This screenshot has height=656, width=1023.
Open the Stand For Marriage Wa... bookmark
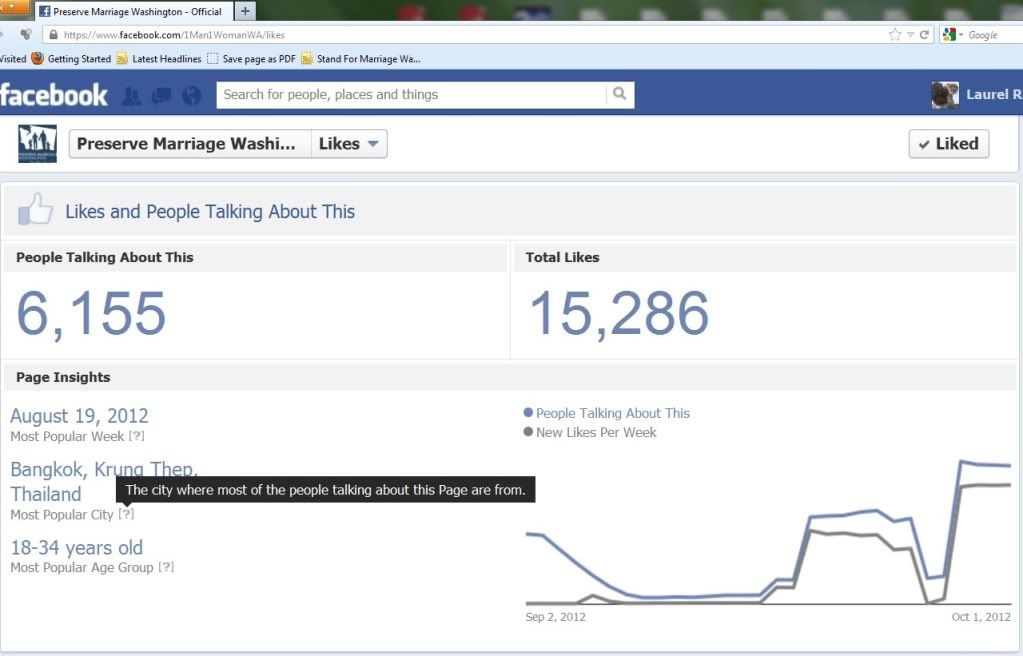[369, 59]
